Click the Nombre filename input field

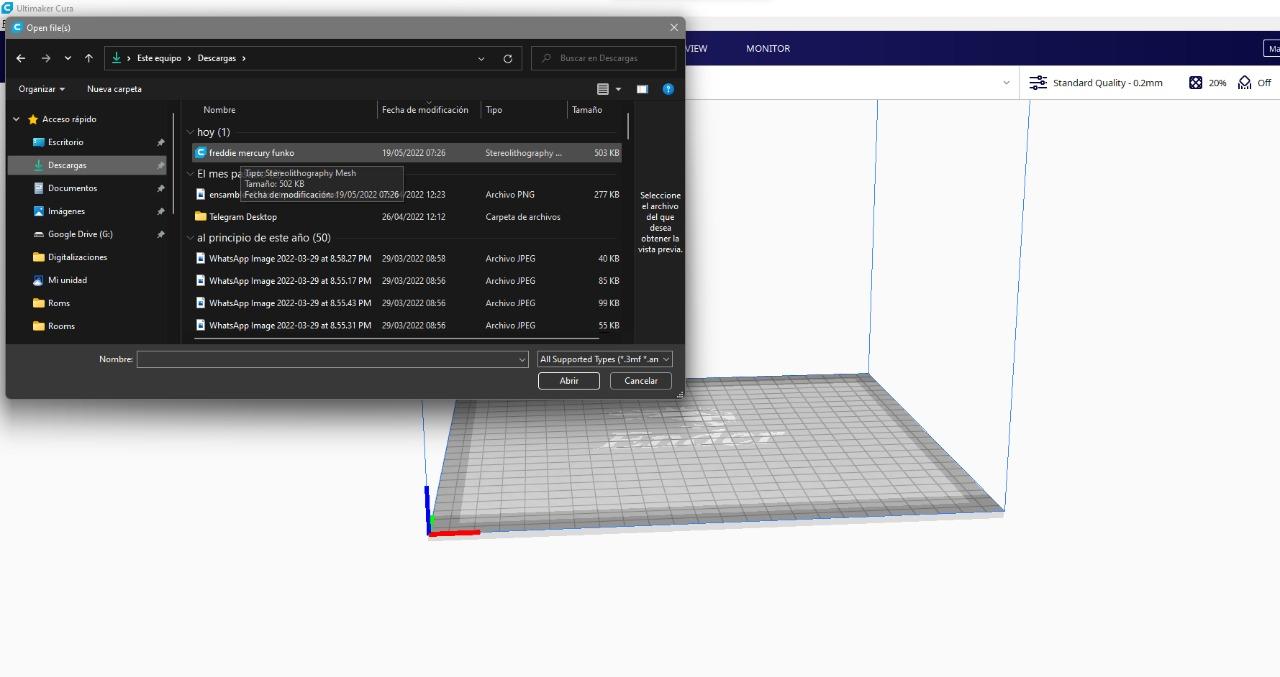coord(326,359)
